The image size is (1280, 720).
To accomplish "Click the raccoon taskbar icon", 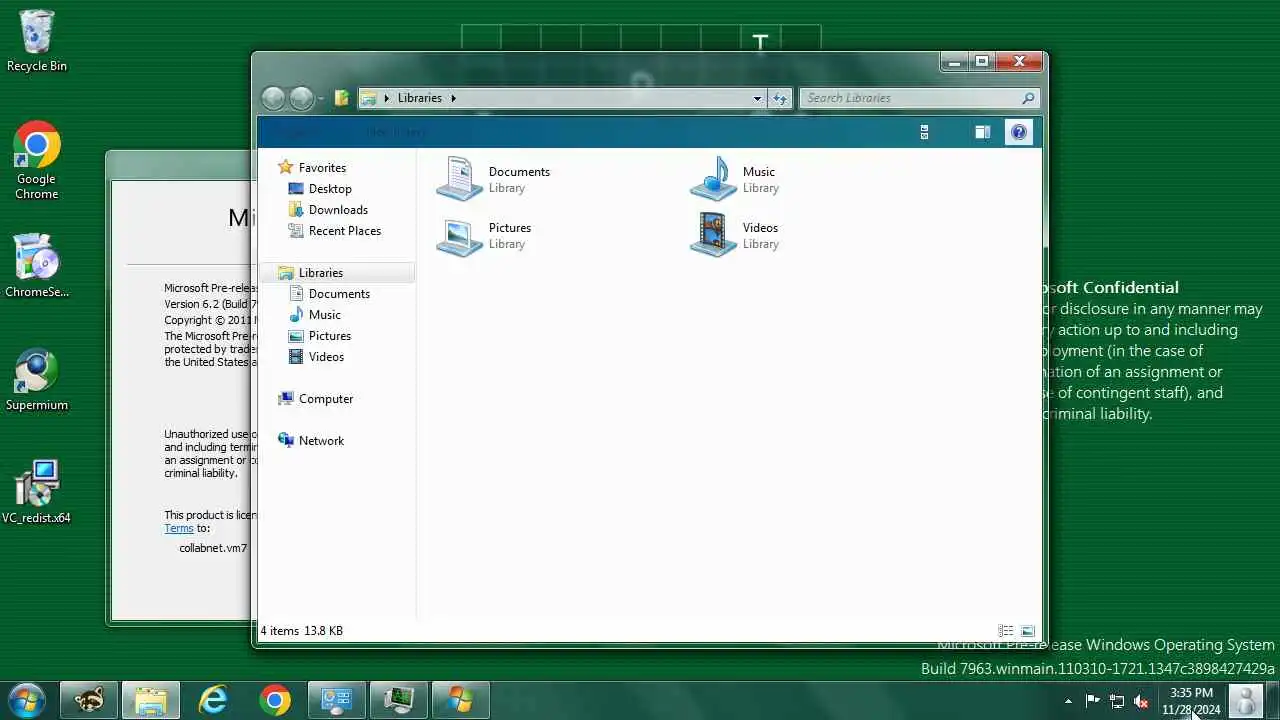I will click(89, 700).
